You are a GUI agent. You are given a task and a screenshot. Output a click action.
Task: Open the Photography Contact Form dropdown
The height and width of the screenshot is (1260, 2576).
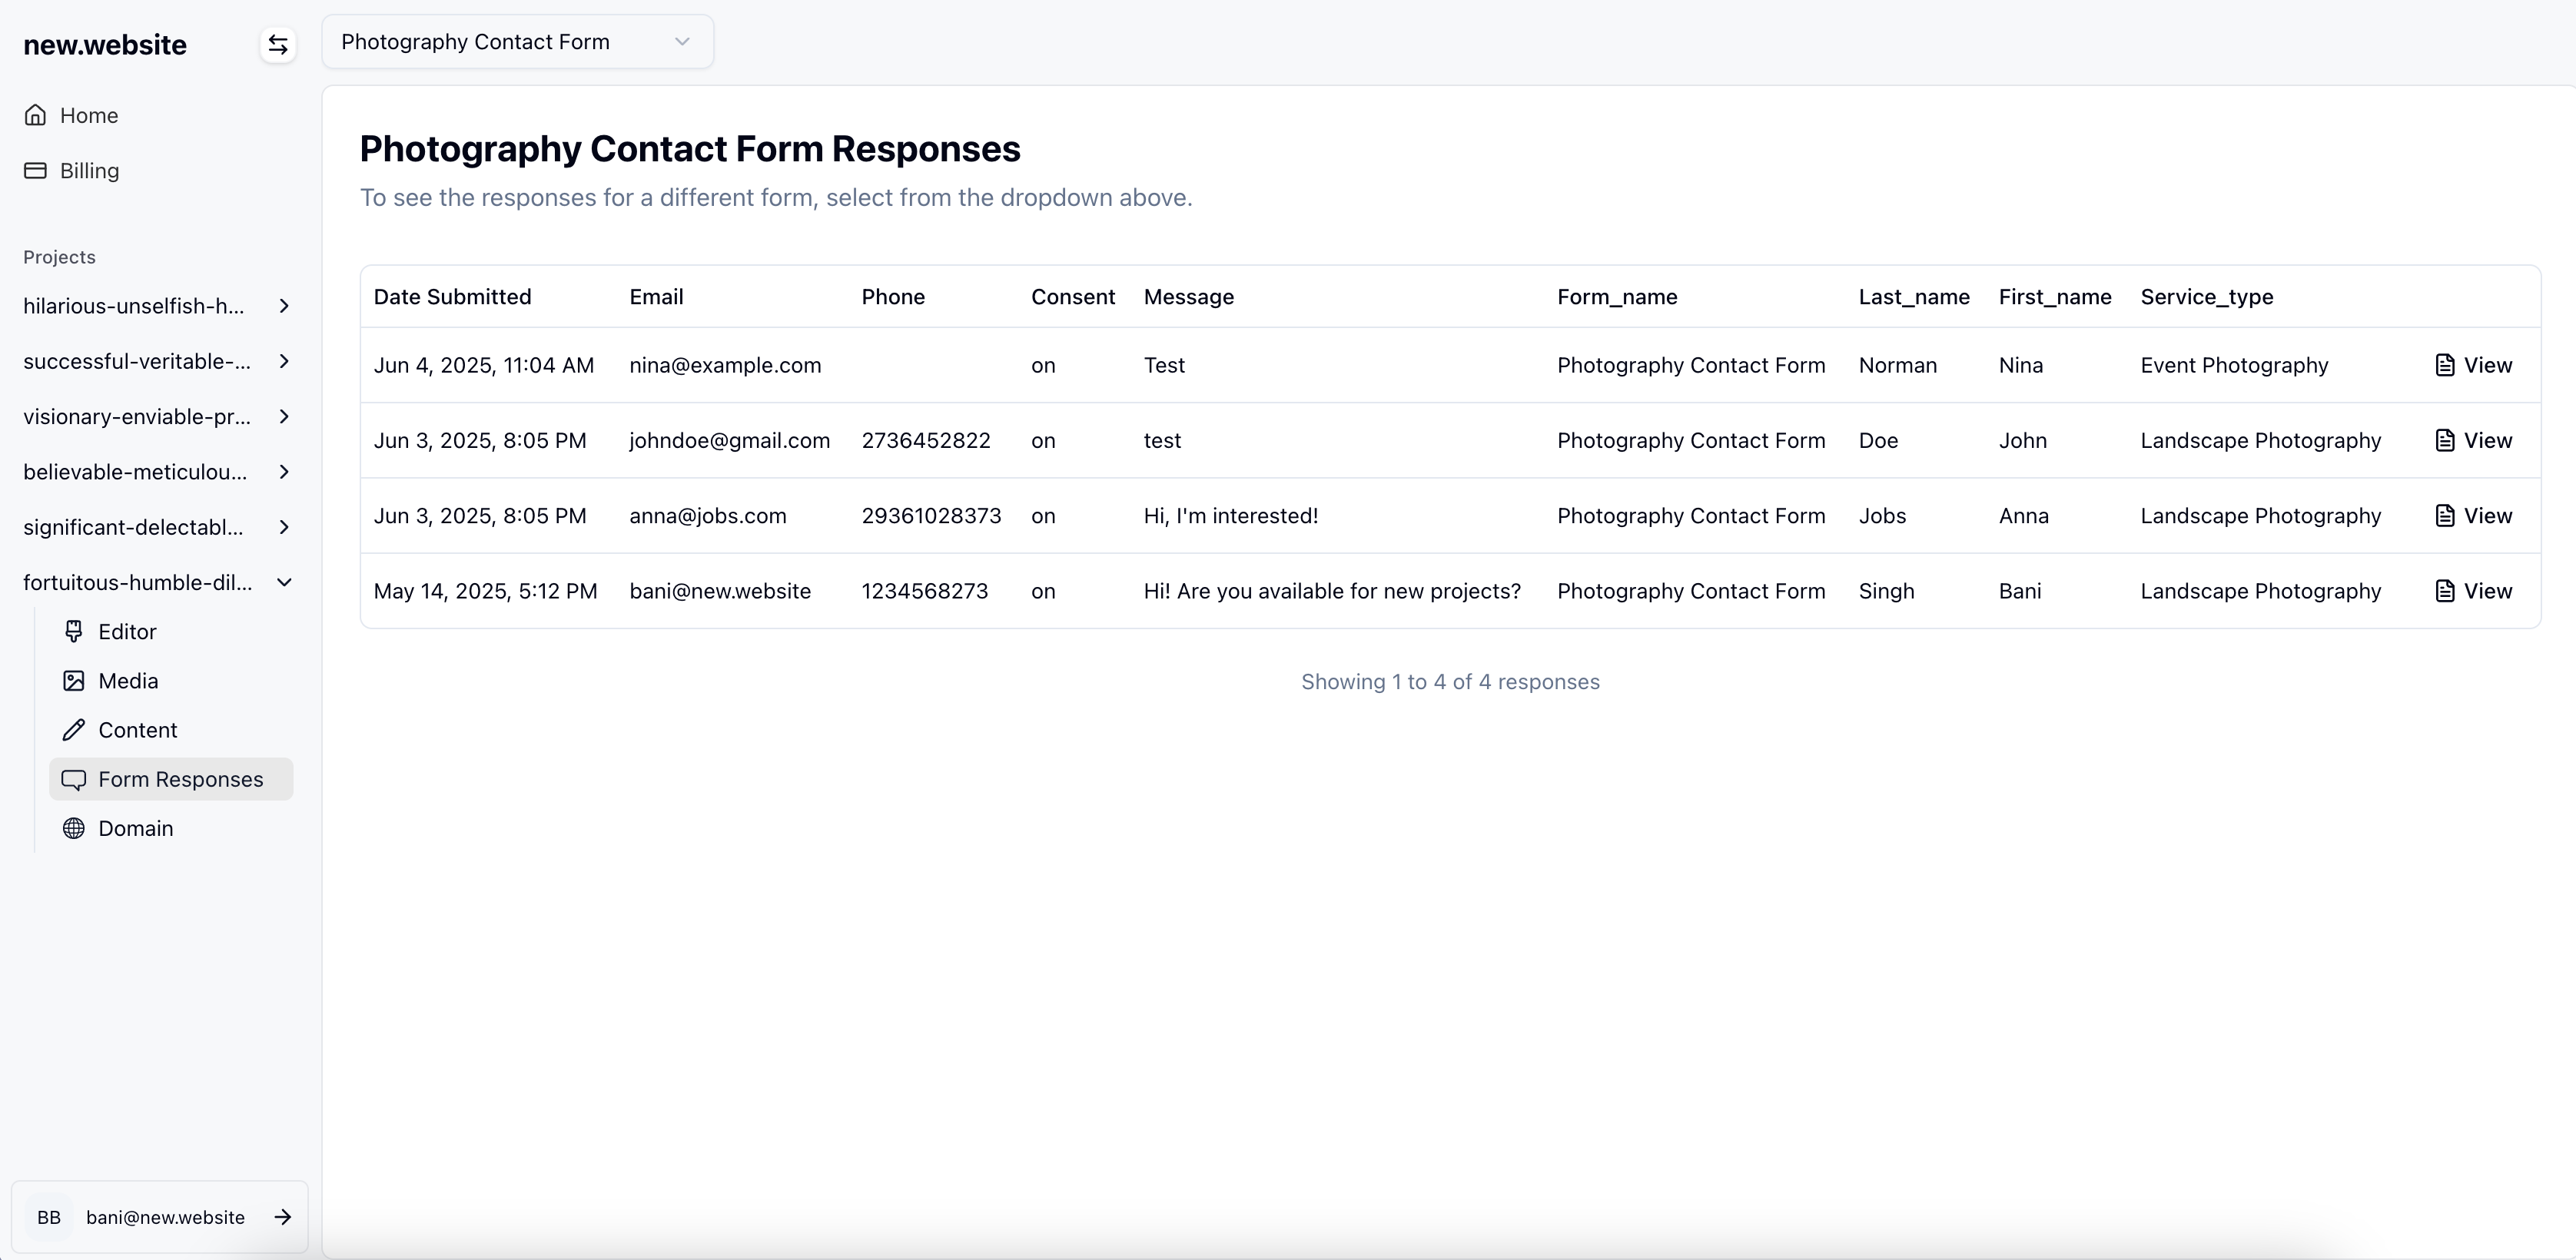pos(517,42)
